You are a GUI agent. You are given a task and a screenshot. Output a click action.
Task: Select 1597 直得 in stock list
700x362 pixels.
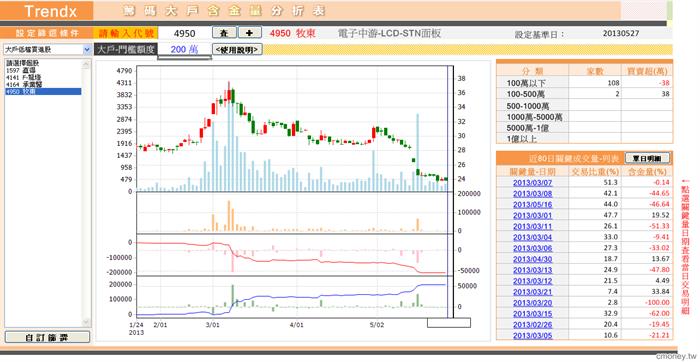43,71
